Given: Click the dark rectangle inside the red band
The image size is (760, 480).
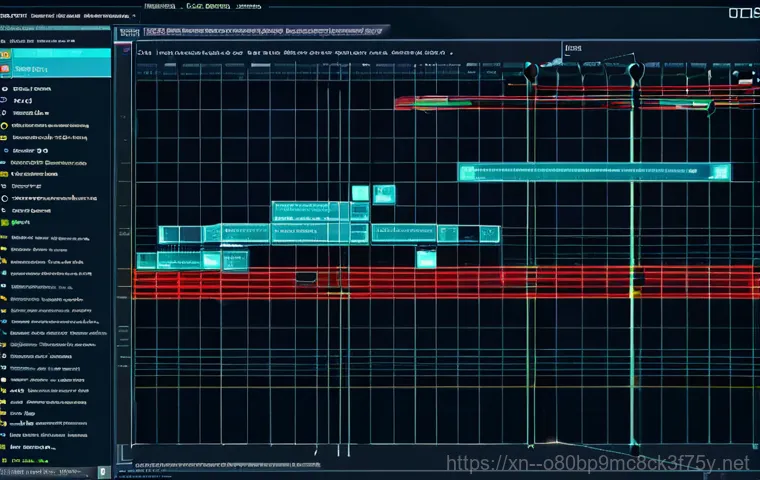Looking at the screenshot, I should click(x=306, y=277).
